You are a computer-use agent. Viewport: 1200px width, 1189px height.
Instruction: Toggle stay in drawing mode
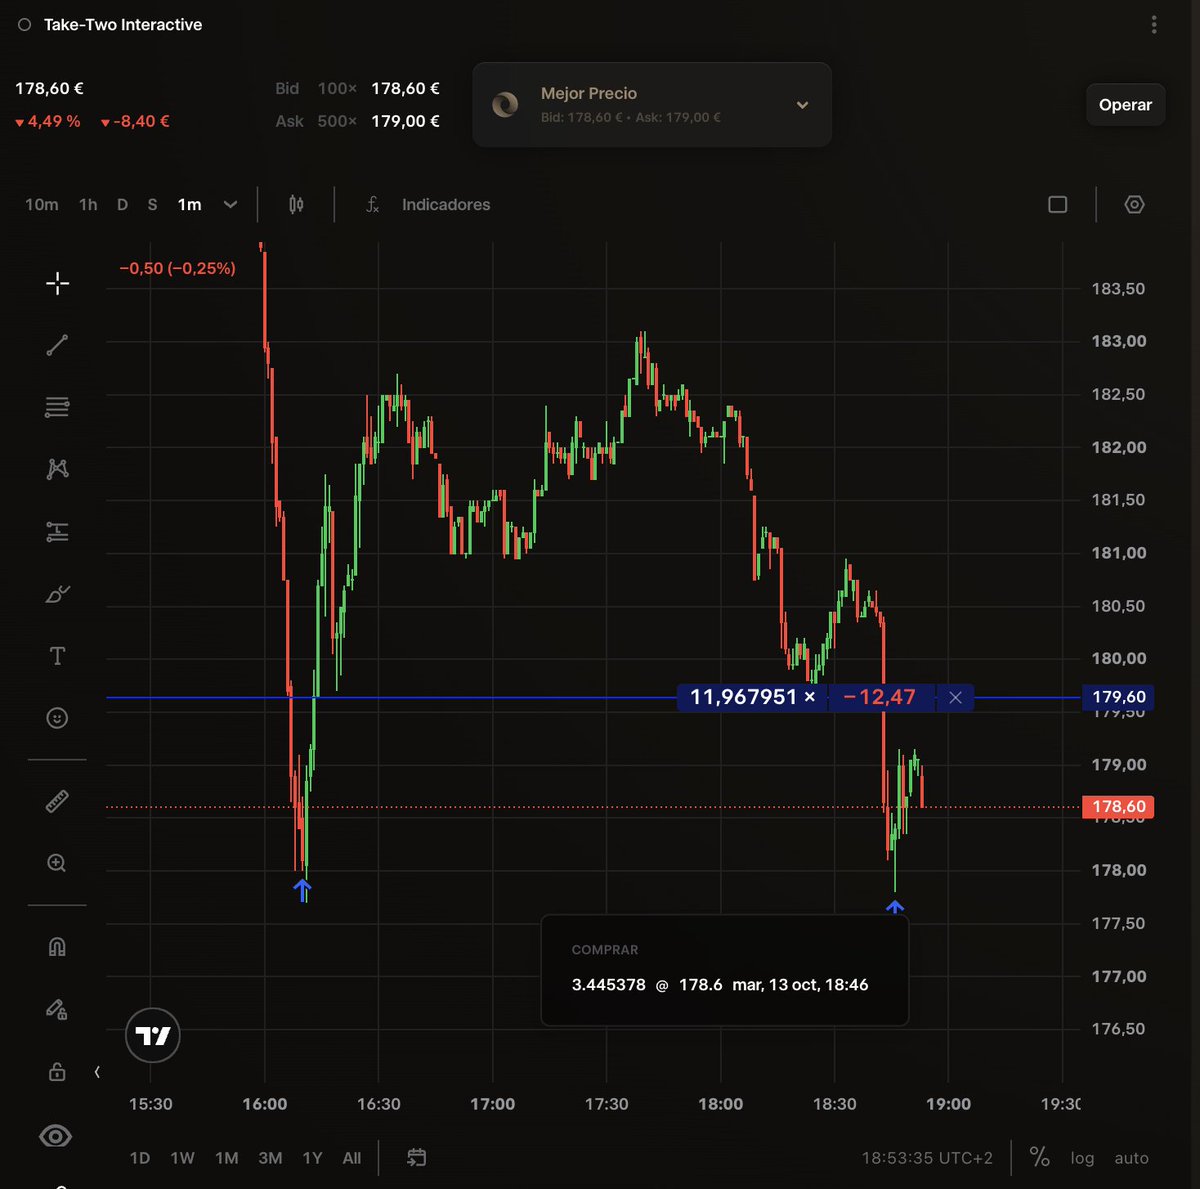[57, 1009]
